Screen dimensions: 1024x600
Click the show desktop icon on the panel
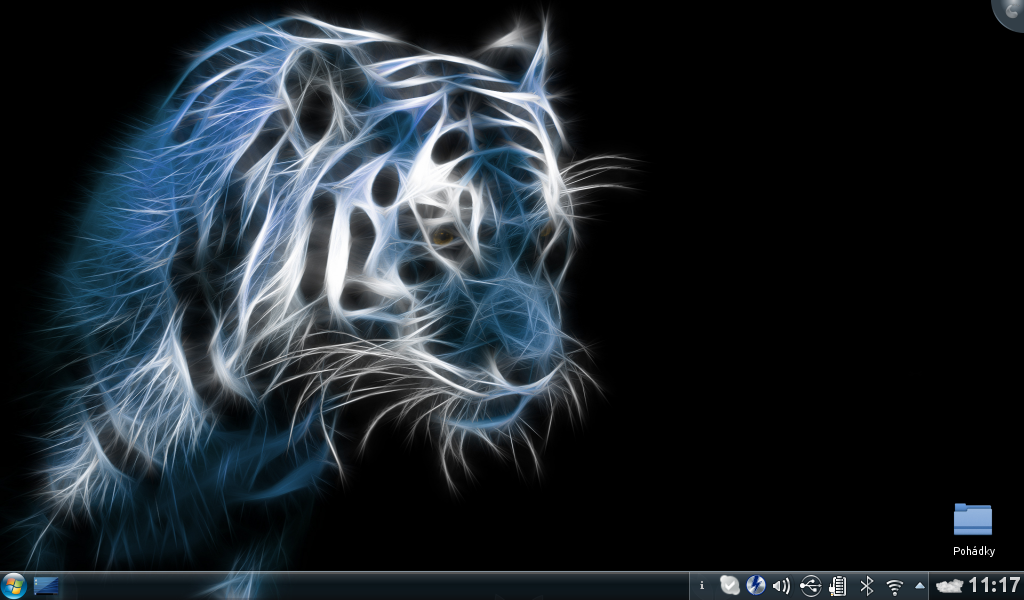pos(46,586)
